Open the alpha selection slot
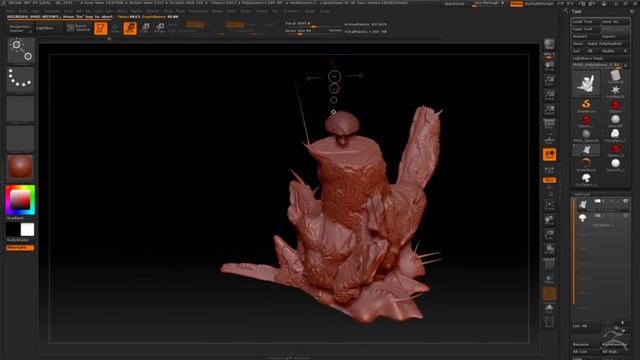This screenshot has width=640, height=360. (x=20, y=109)
